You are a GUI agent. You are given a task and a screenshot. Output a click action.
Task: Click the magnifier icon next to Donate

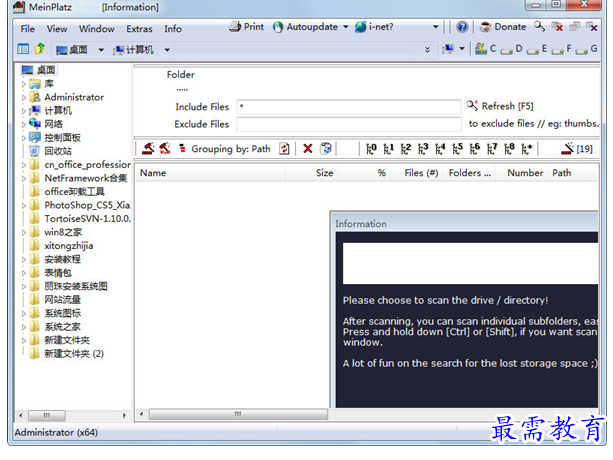tap(540, 27)
